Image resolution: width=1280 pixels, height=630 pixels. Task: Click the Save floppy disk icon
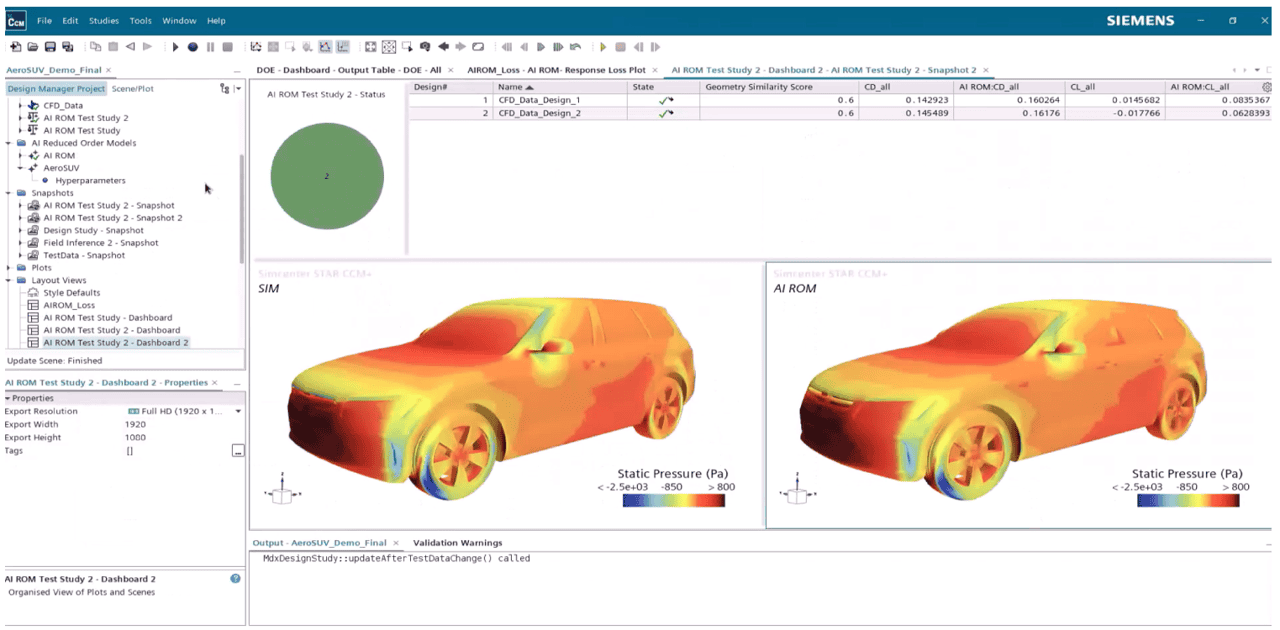tap(50, 46)
